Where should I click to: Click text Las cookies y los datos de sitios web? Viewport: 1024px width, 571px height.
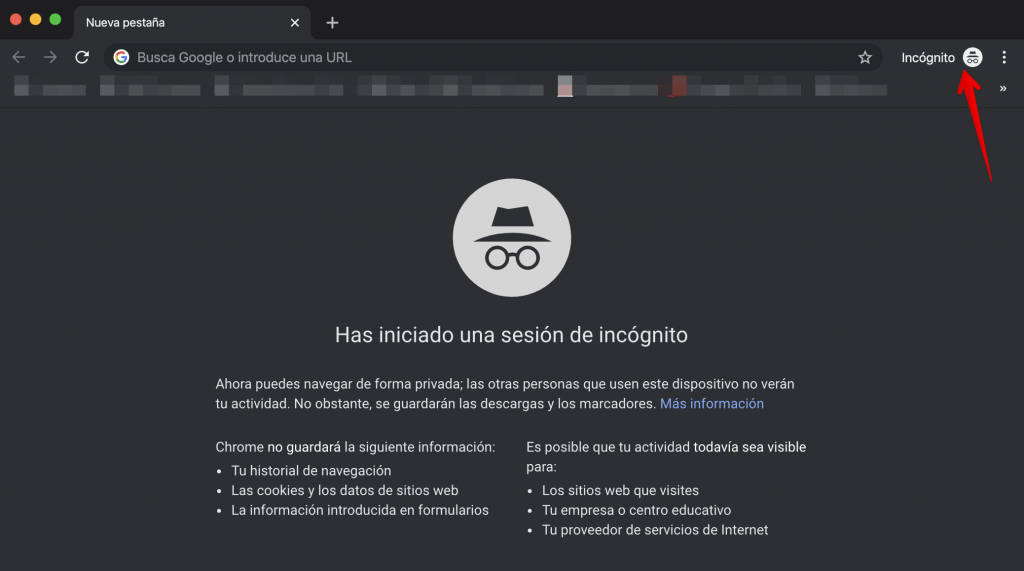[x=345, y=491]
